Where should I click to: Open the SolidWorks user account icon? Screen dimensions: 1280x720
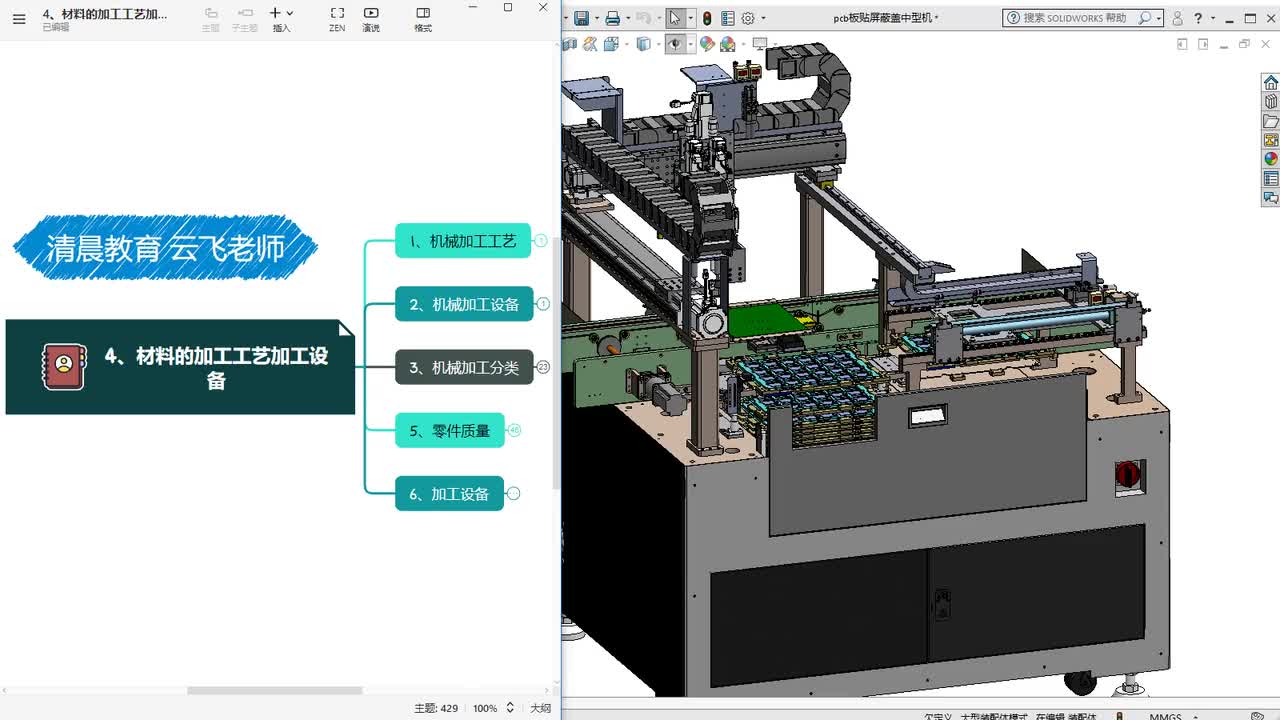(1177, 18)
